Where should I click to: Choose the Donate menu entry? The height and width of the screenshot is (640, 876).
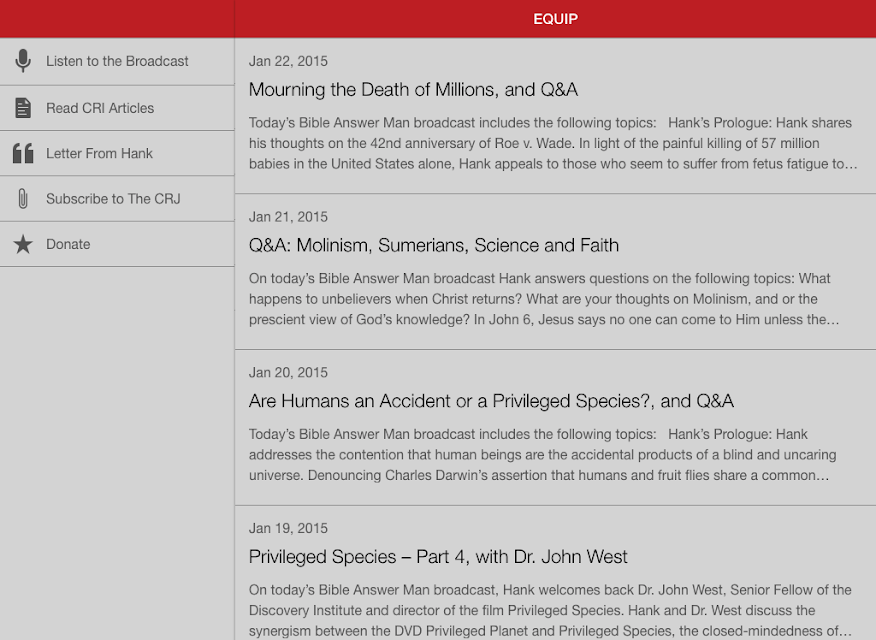(x=117, y=244)
